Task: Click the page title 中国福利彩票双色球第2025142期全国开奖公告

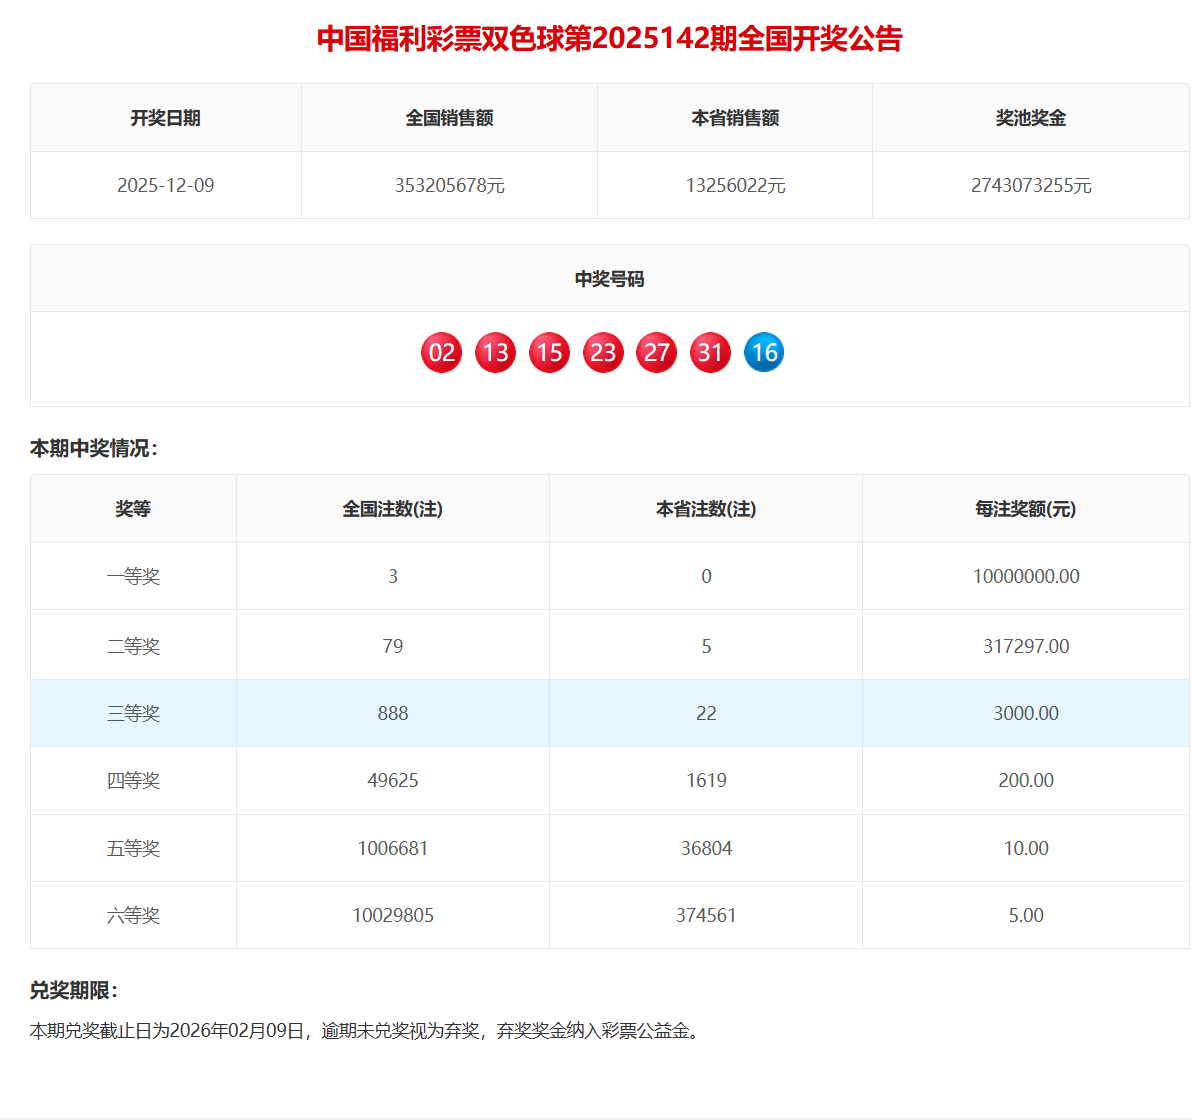Action: tap(610, 39)
